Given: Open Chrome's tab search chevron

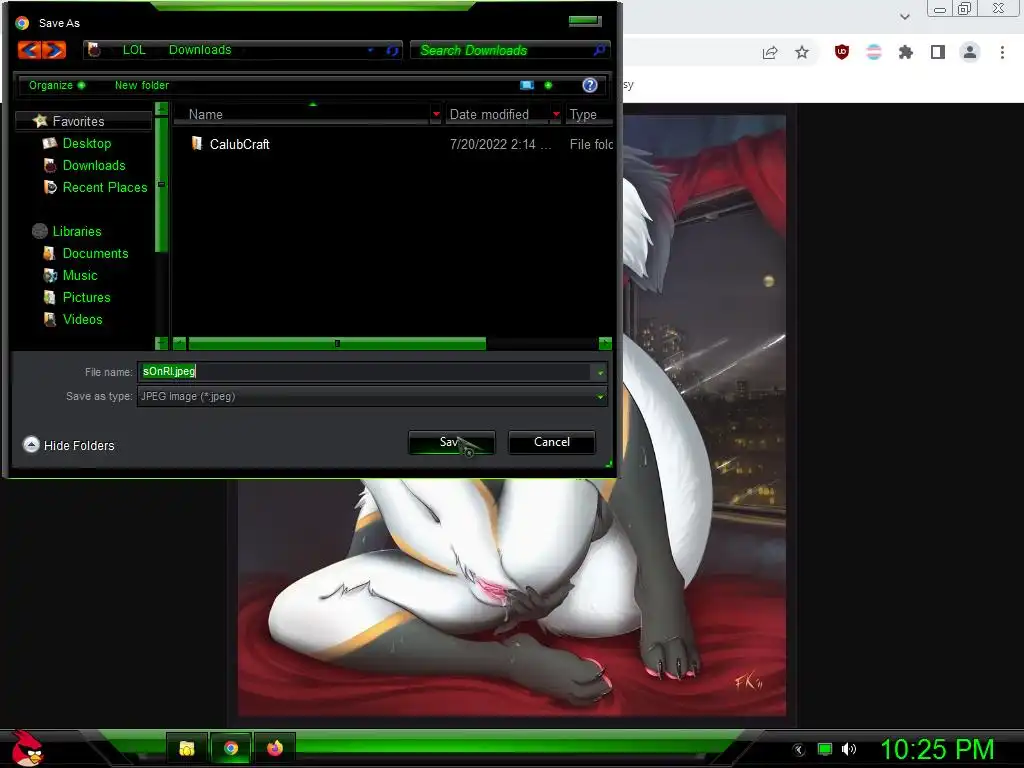Looking at the screenshot, I should click(x=904, y=16).
